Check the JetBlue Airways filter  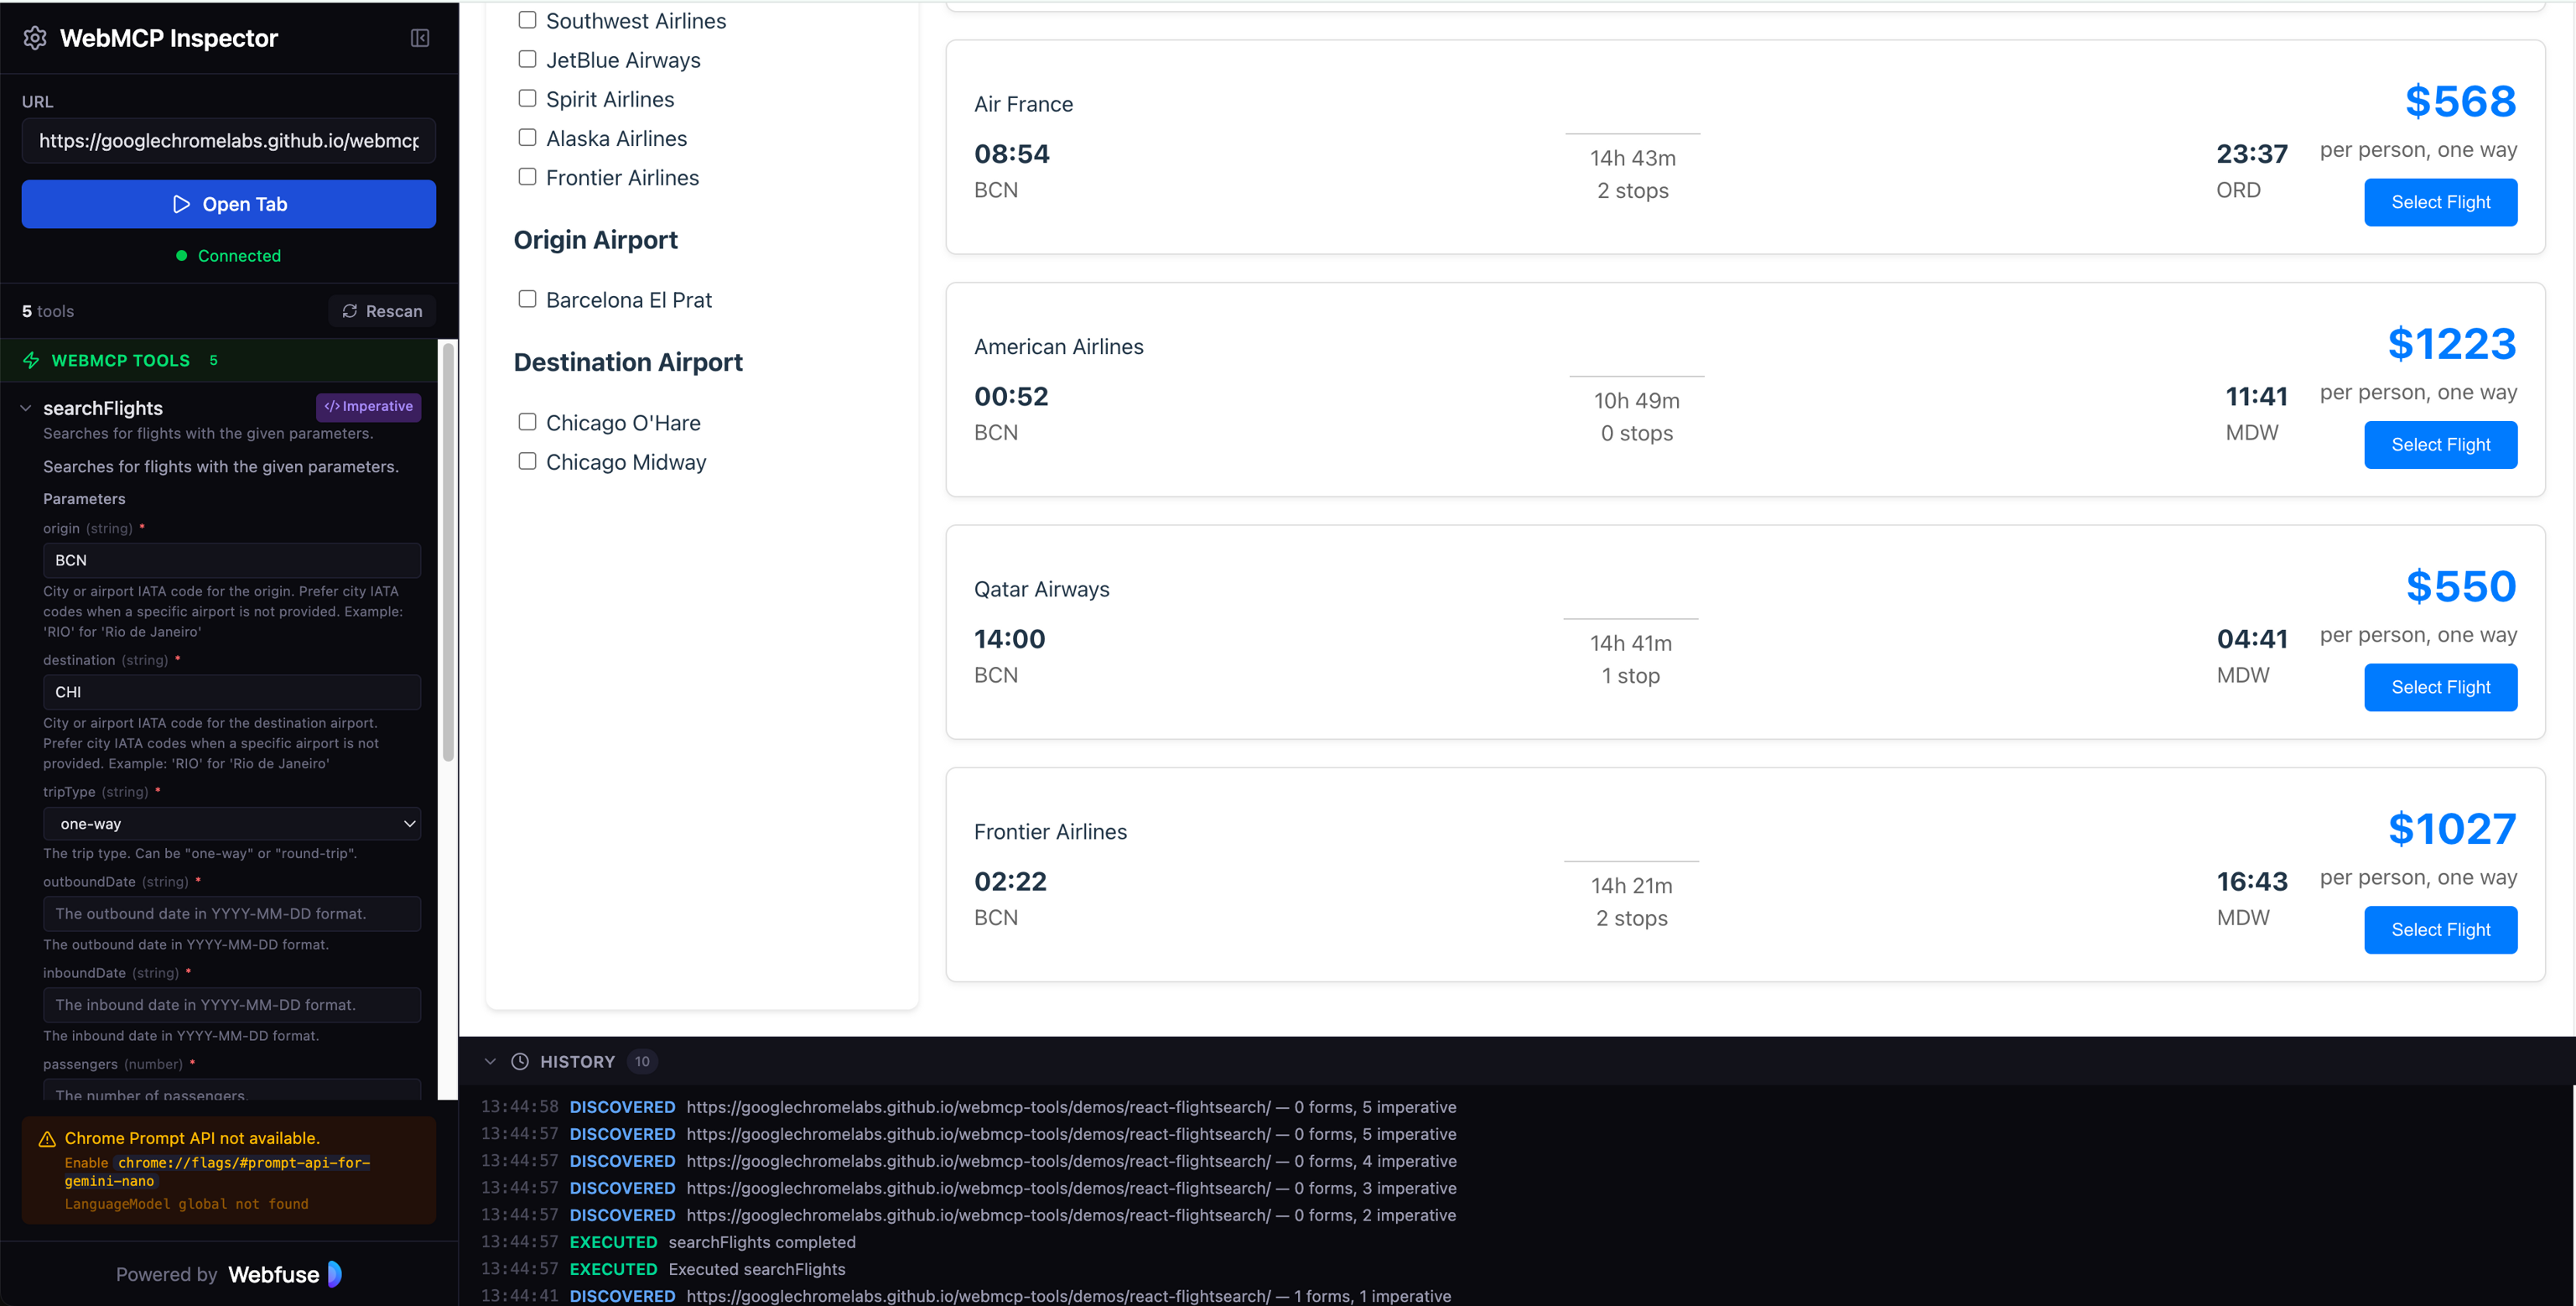(x=527, y=59)
